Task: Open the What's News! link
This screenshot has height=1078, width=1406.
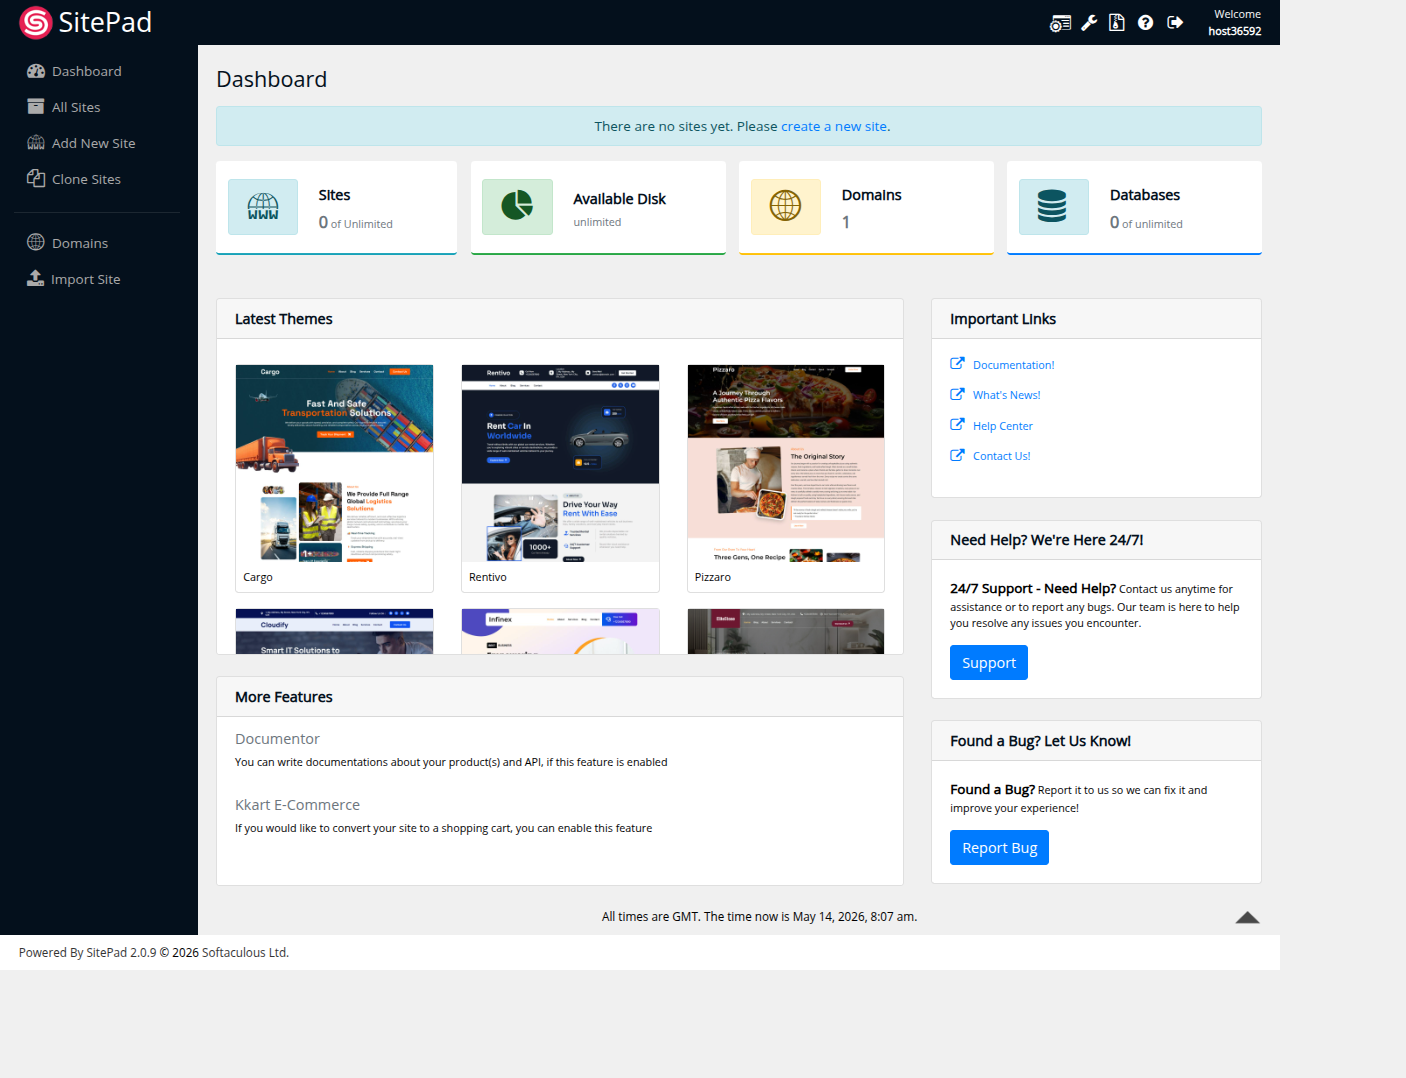Action: (x=1006, y=395)
